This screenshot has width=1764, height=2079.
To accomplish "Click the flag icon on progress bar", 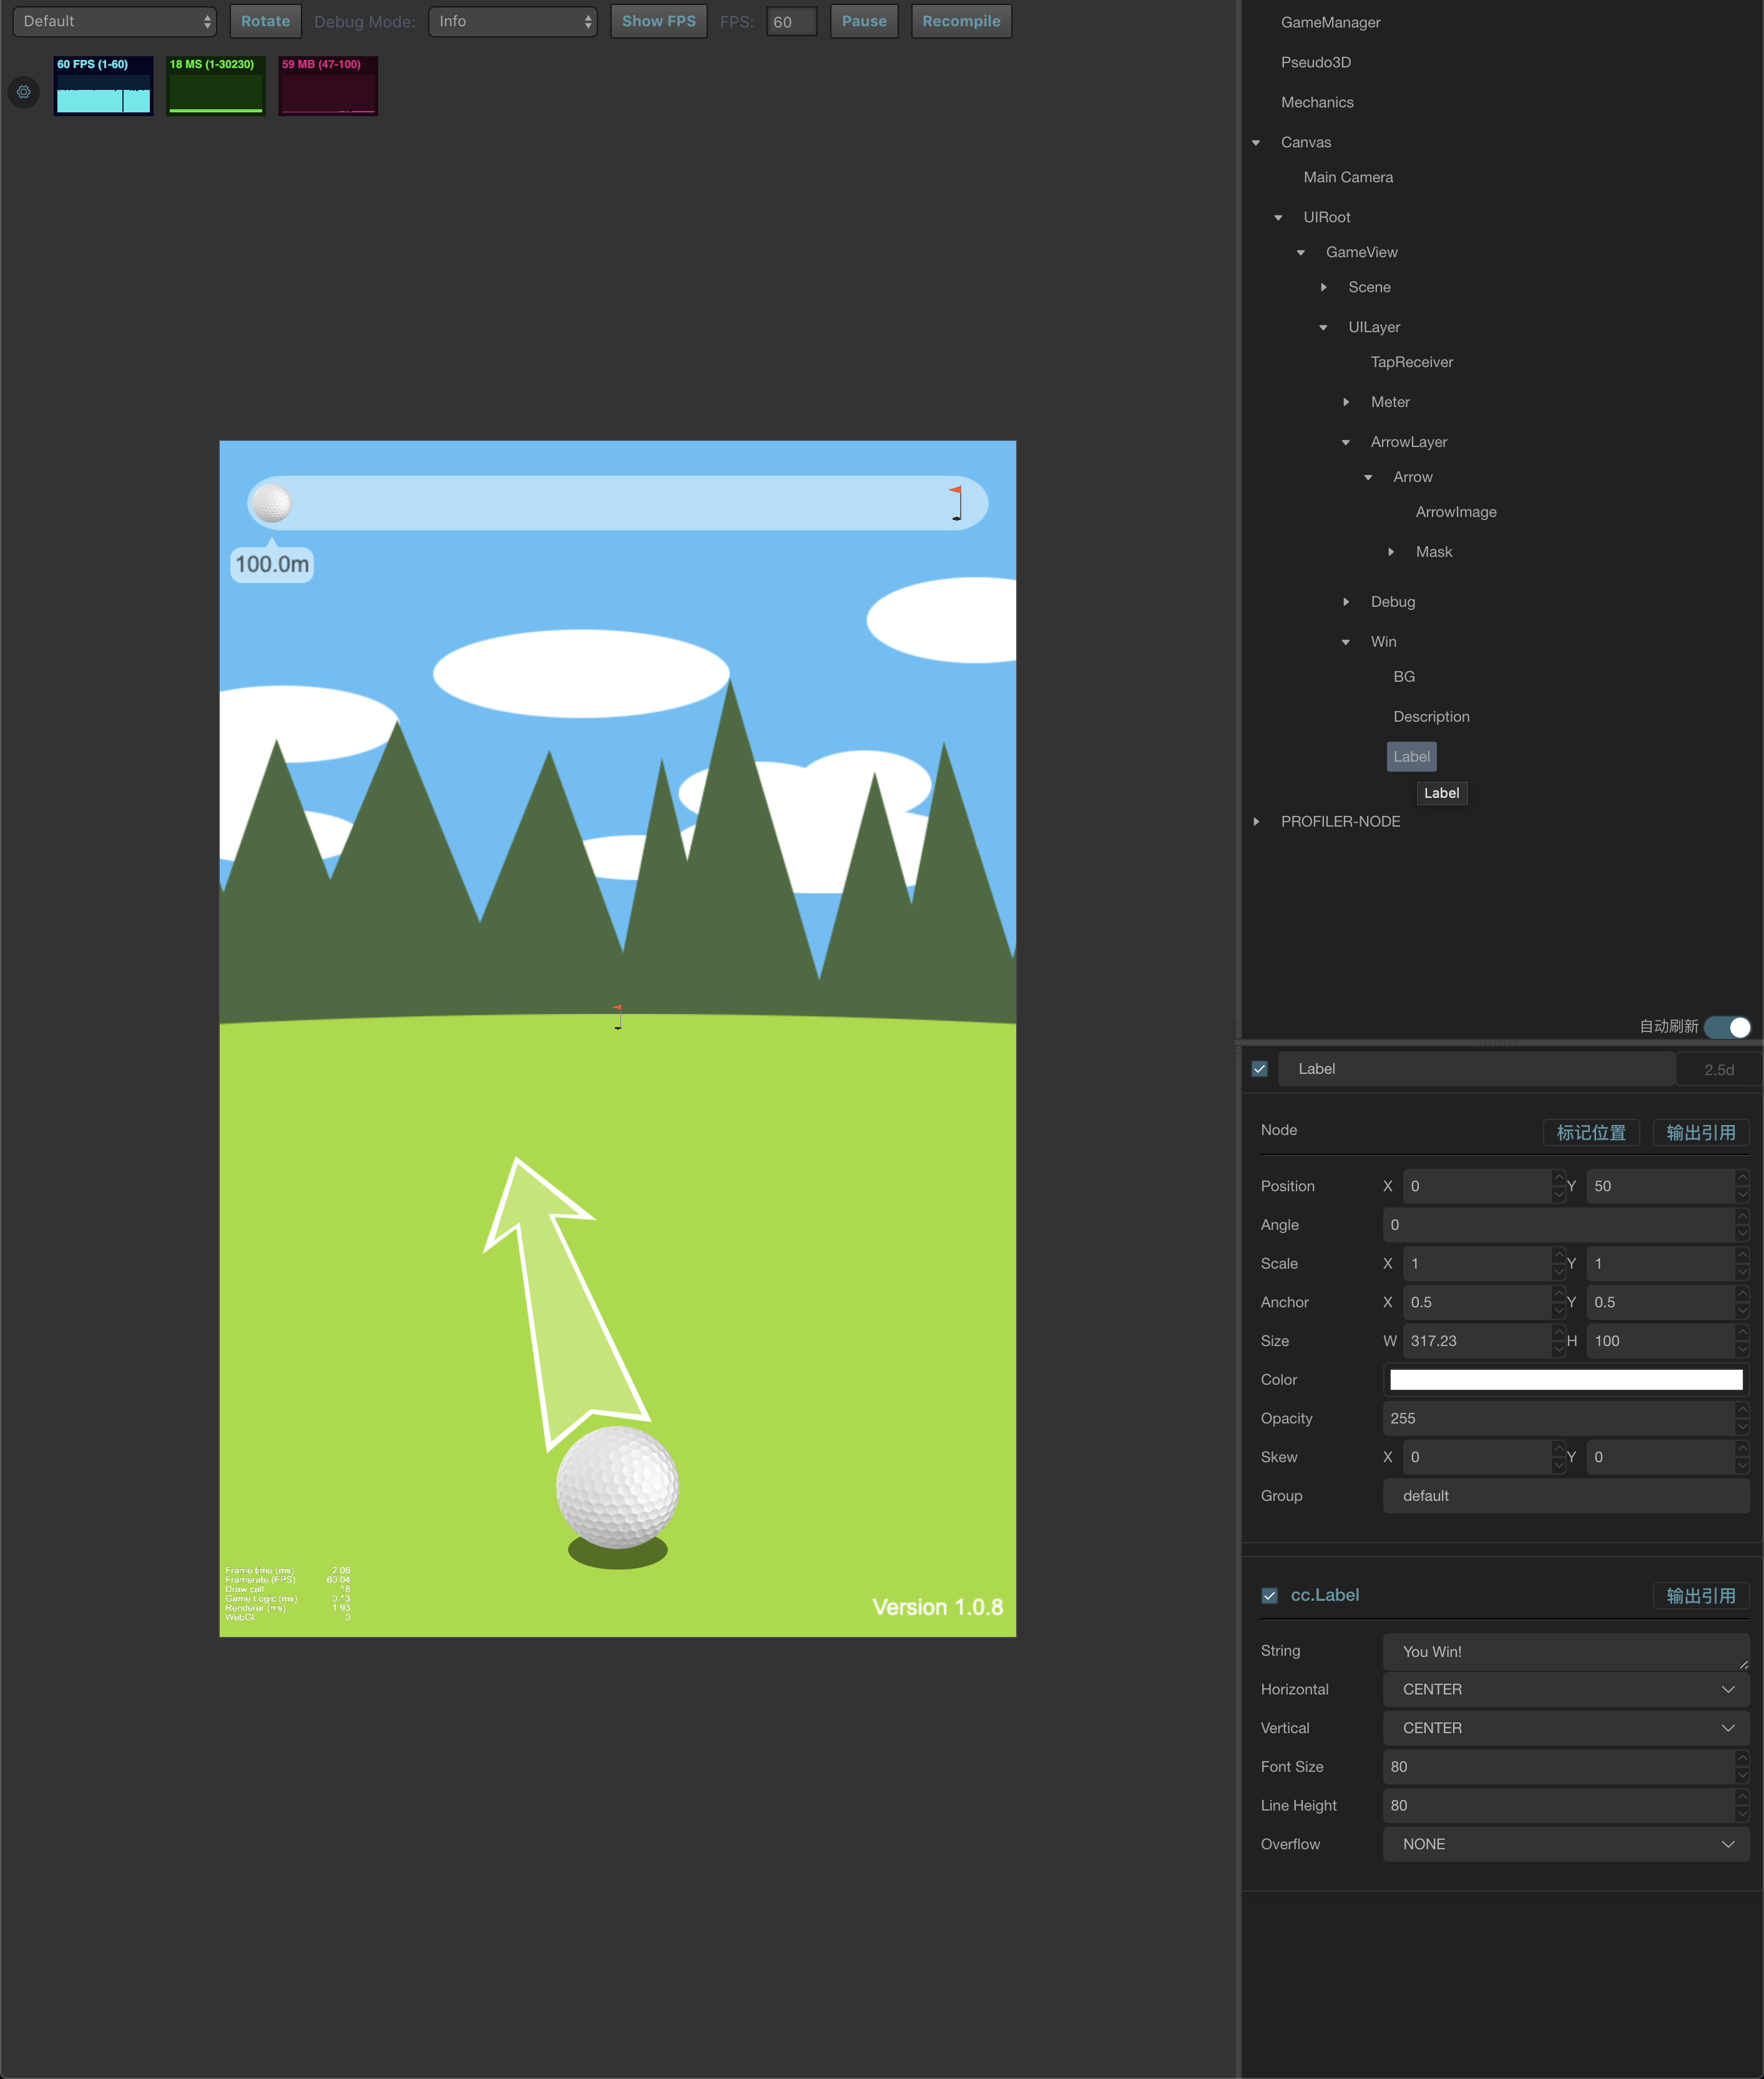I will pos(956,503).
